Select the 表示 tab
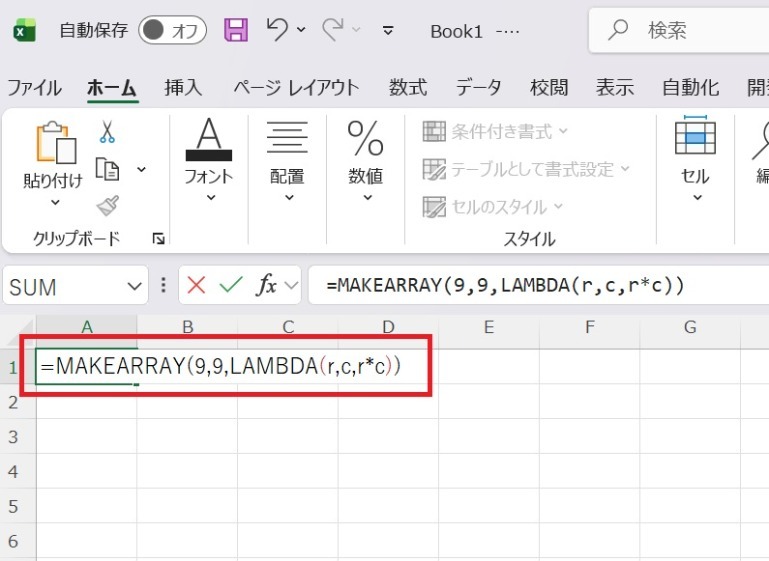Viewport: 769px width, 561px height. [x=615, y=88]
